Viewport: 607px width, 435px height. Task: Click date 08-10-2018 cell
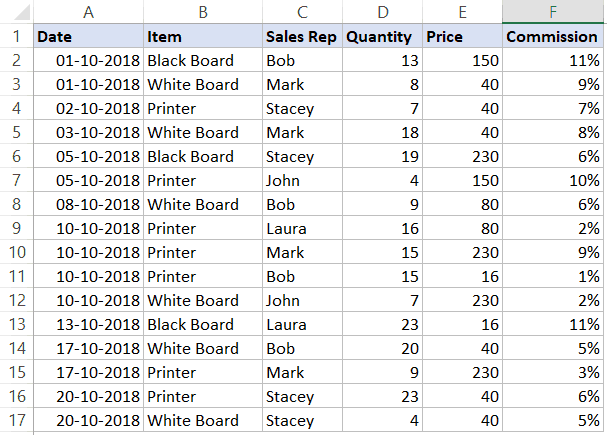click(89, 204)
